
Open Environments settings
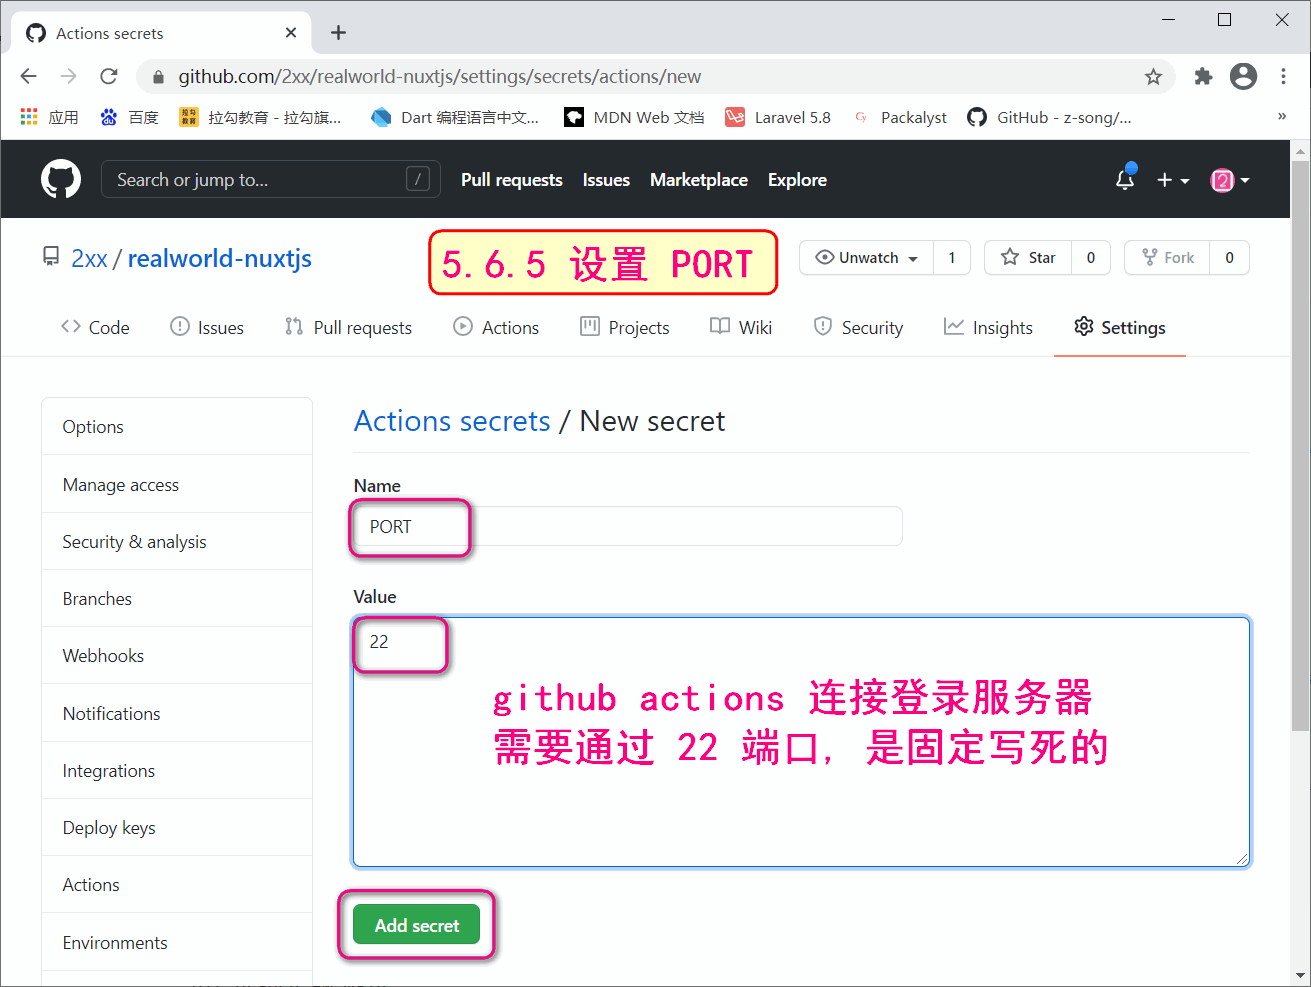click(177, 943)
